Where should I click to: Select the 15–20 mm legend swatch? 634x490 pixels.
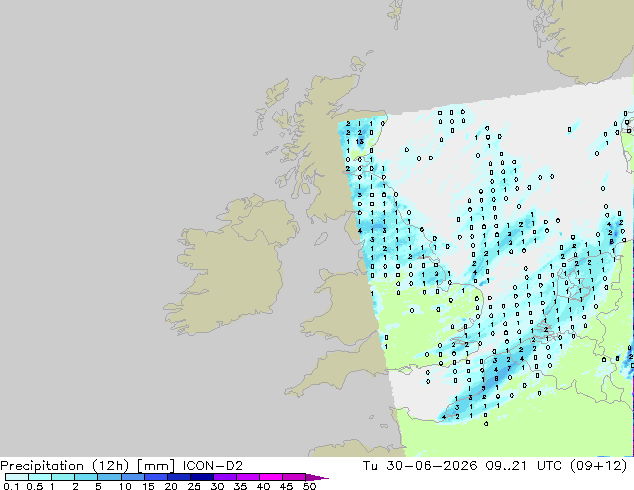pyautogui.click(x=155, y=477)
